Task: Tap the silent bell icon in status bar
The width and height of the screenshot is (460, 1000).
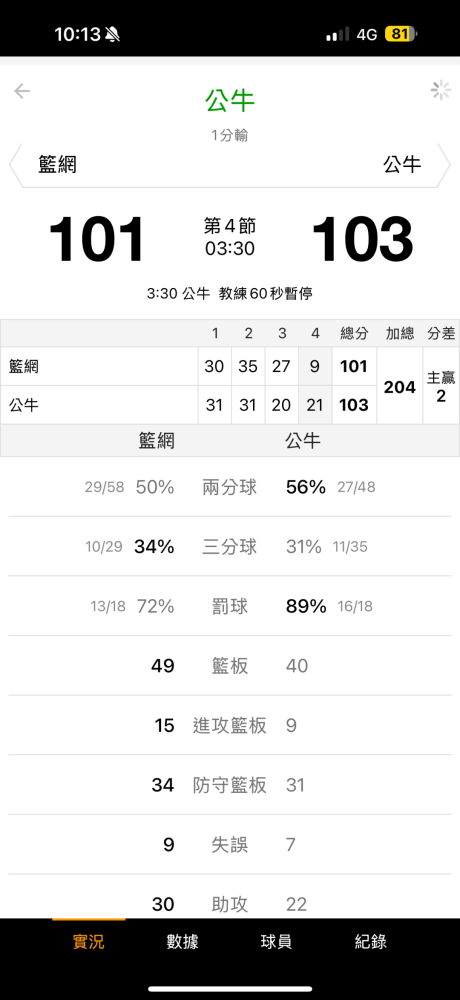Action: [x=113, y=34]
